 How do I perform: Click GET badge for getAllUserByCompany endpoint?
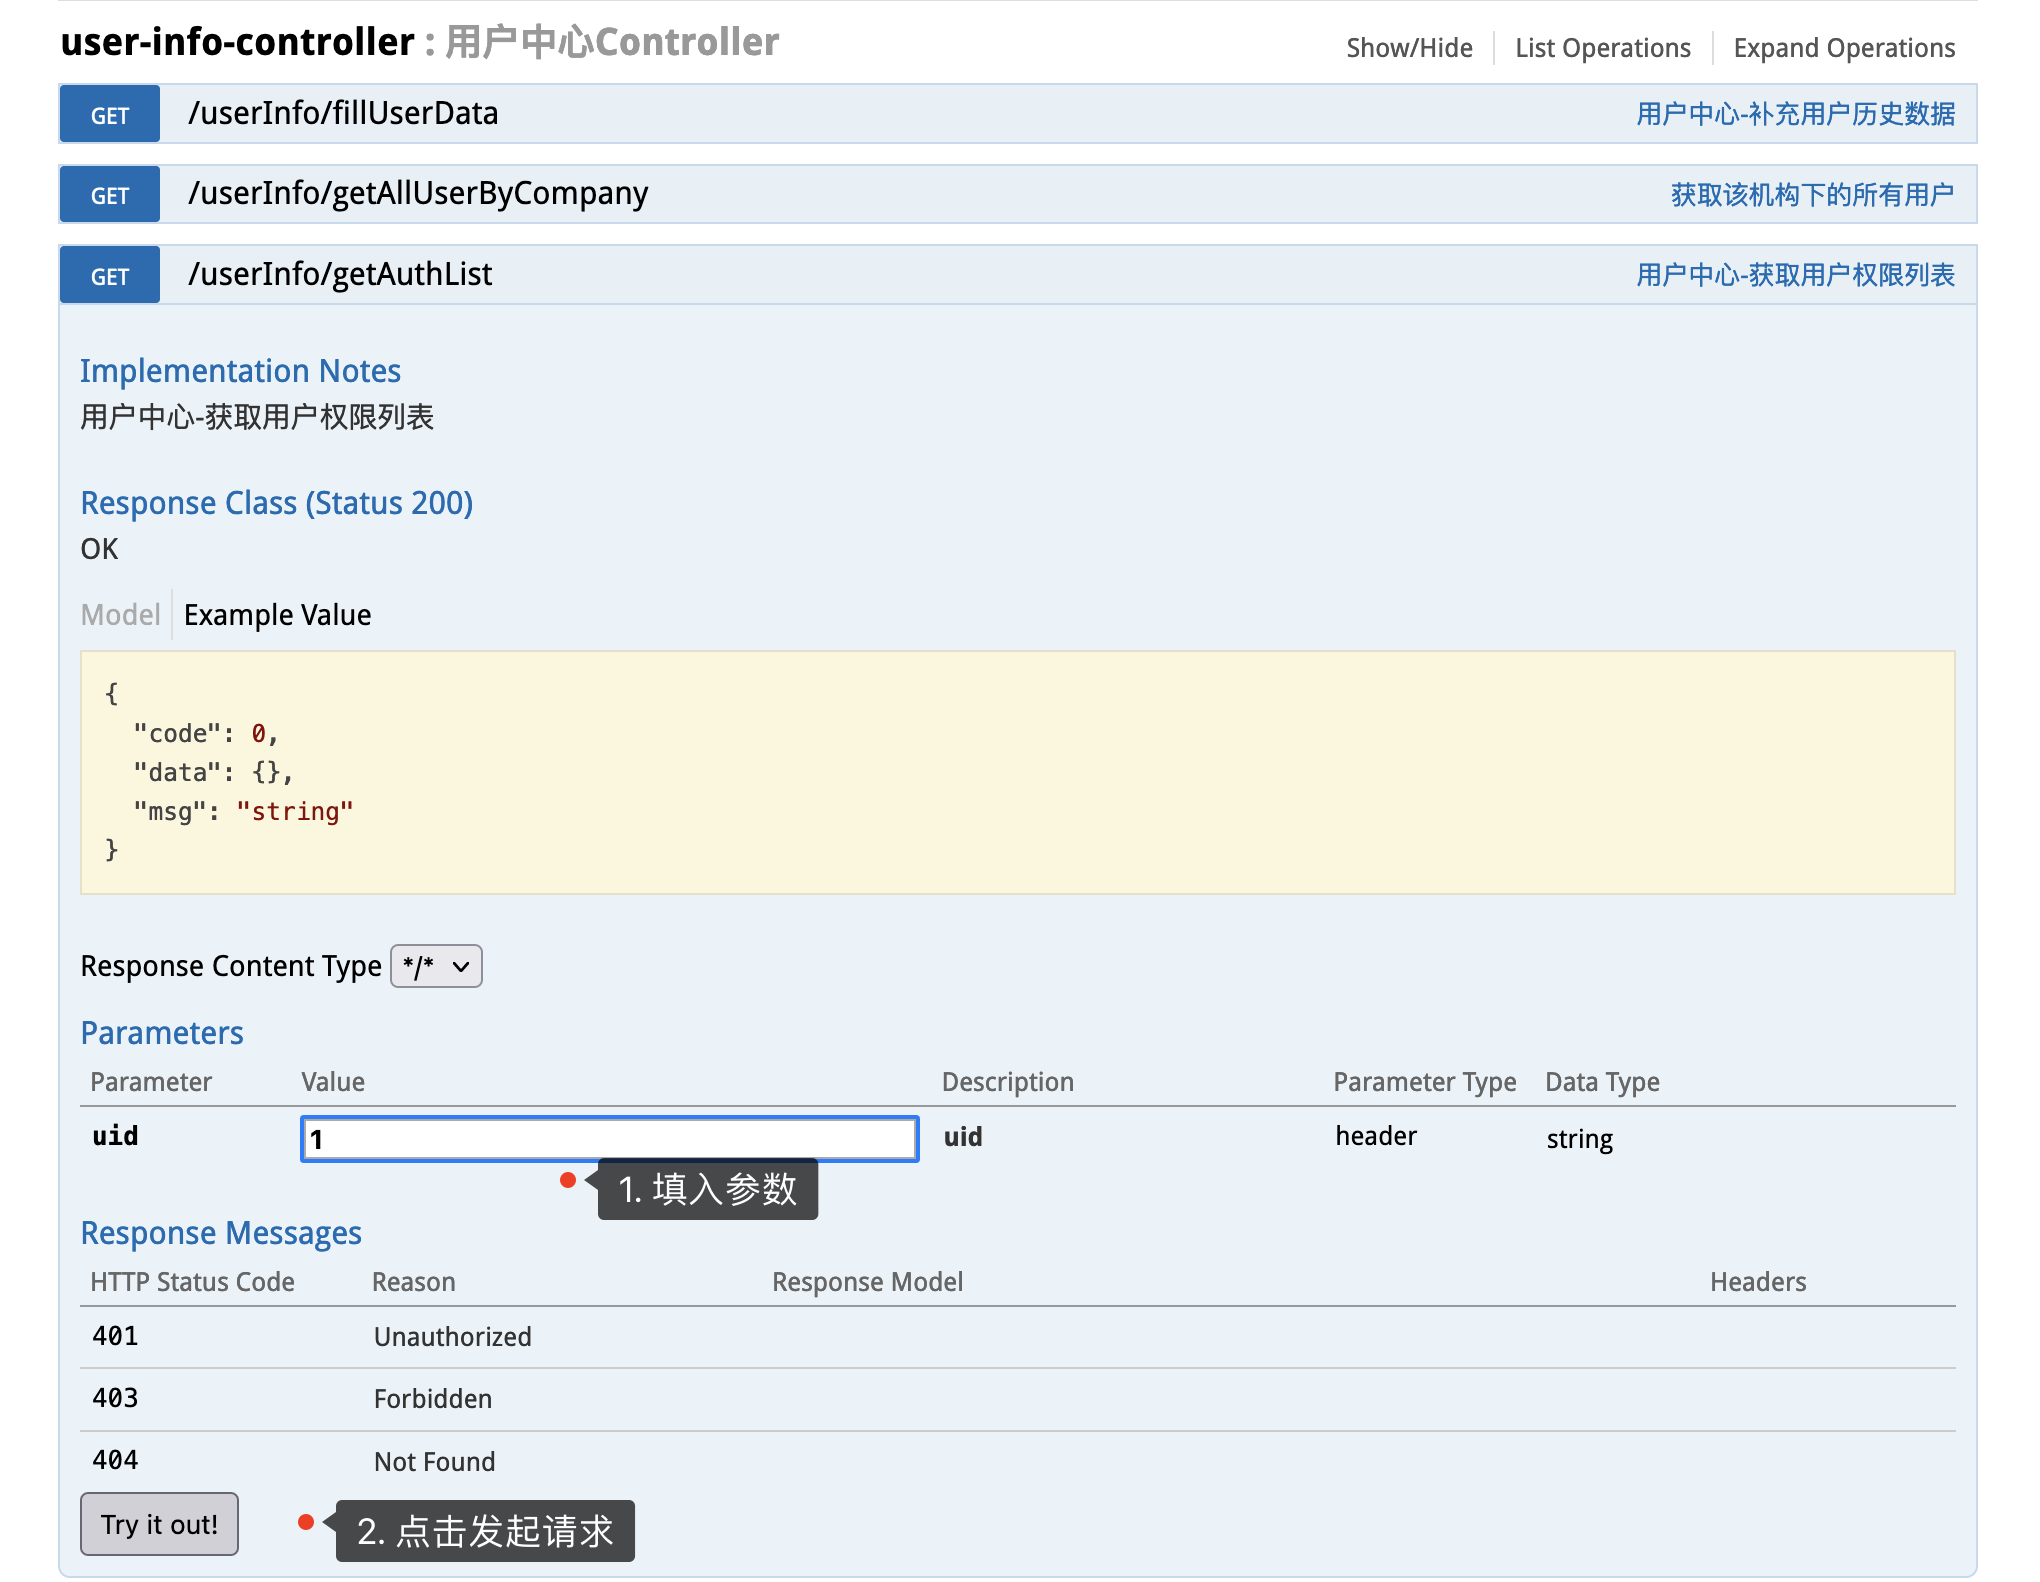[109, 195]
